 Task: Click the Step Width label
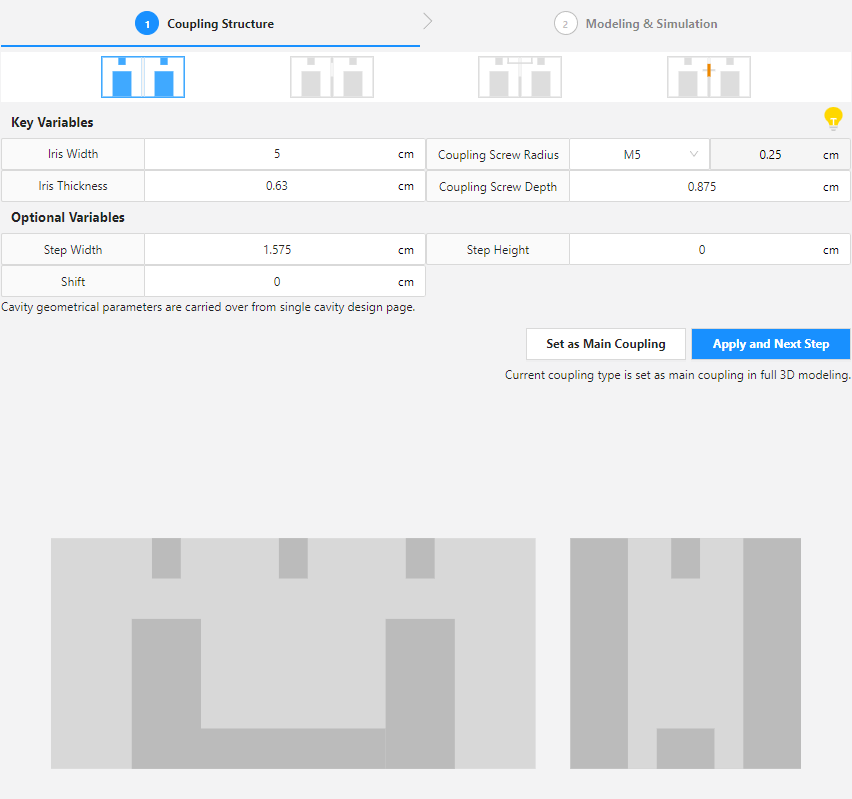tap(73, 249)
